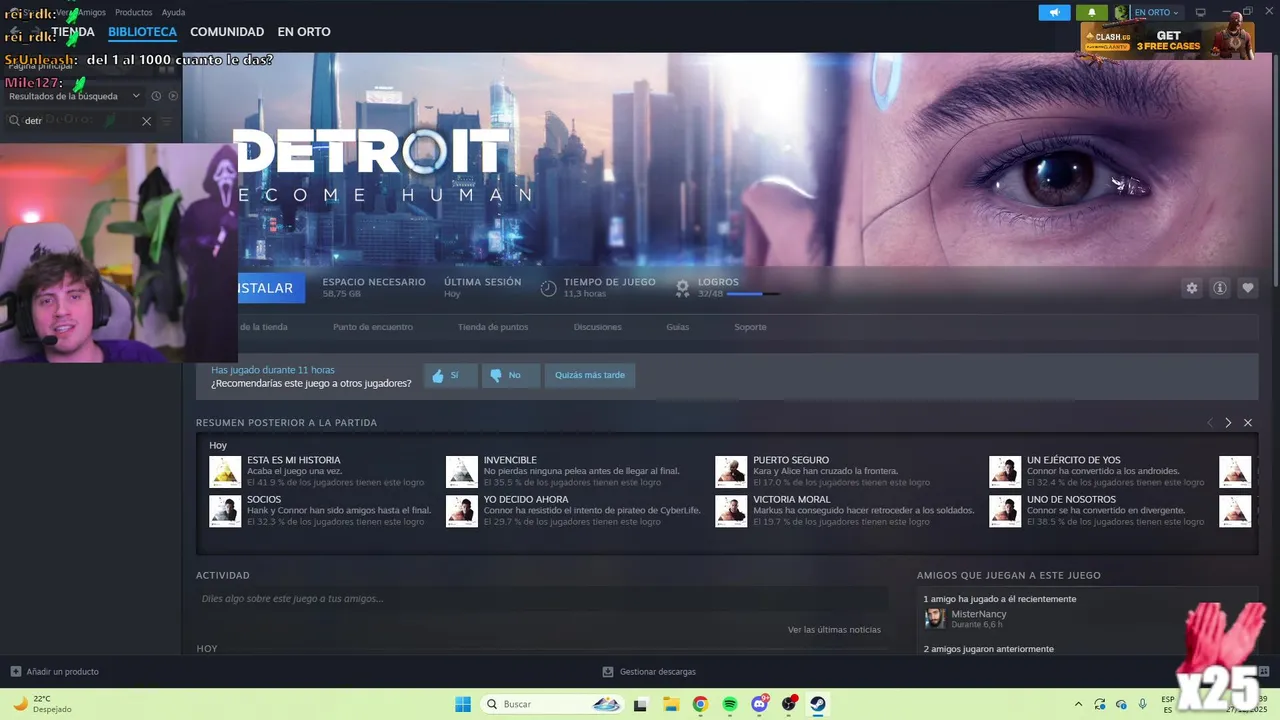Viewport: 1280px width, 720px height.
Task: Open Ver las últimas noticias link
Action: (x=834, y=630)
